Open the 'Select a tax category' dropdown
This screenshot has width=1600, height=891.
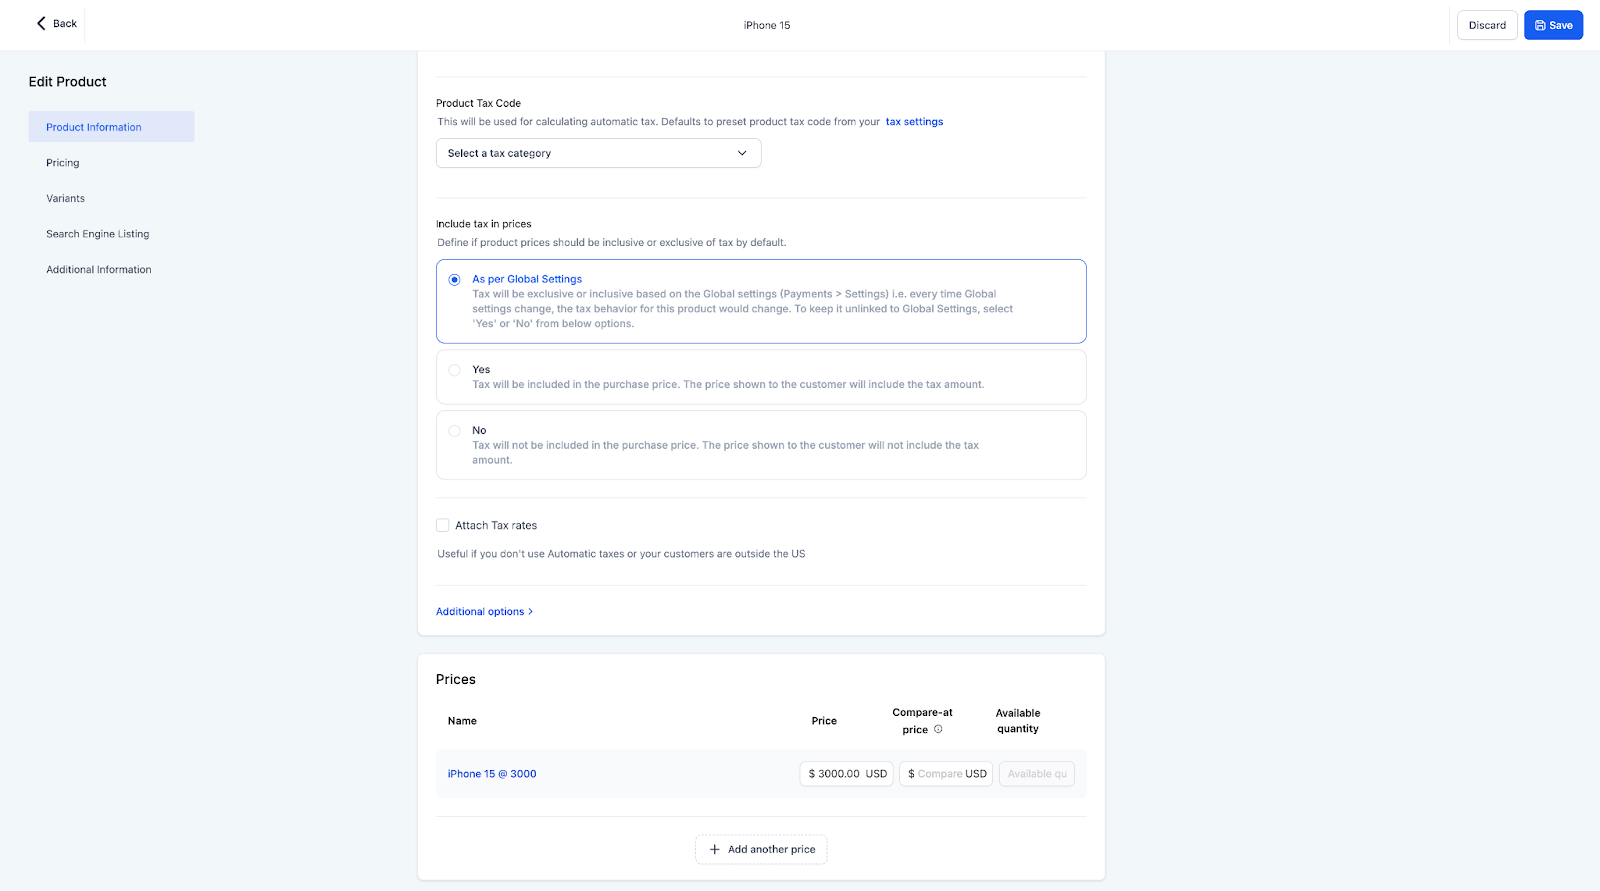pos(598,153)
